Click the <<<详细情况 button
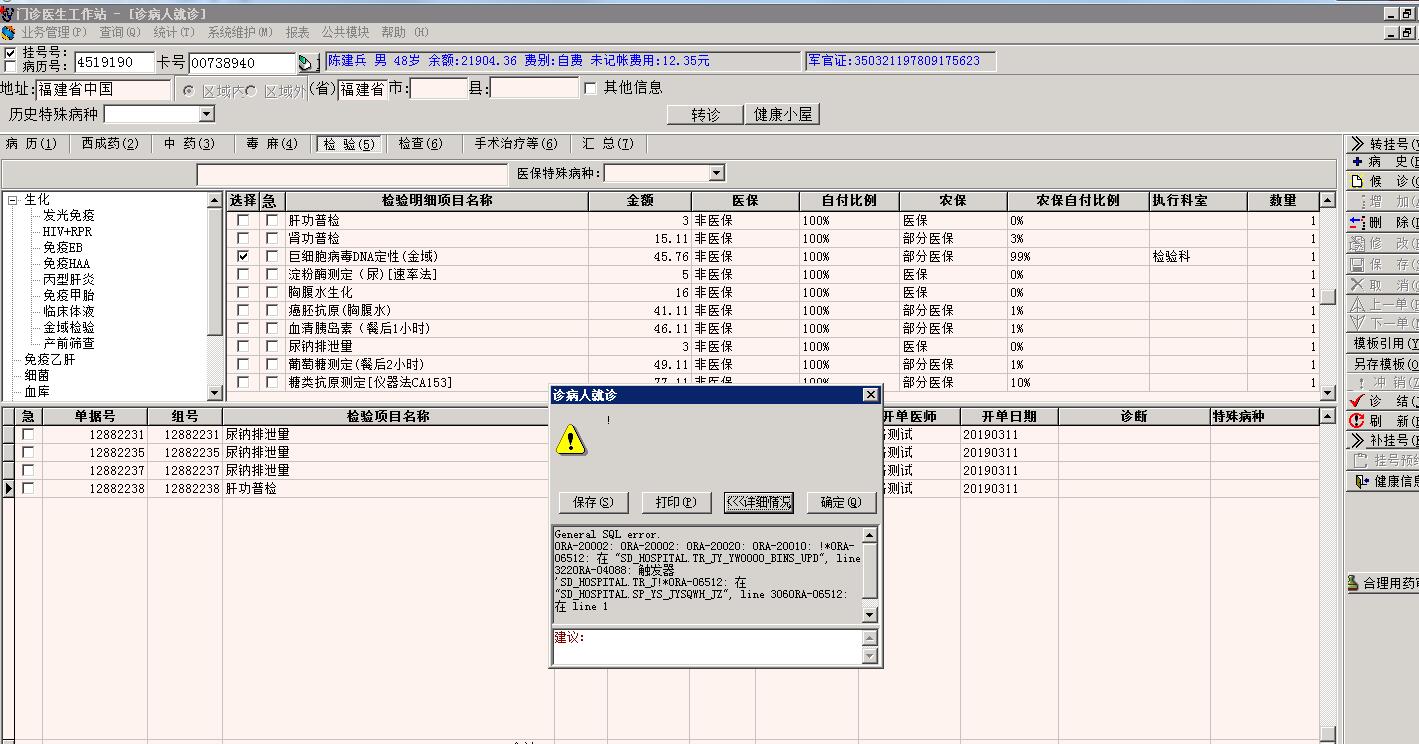Screen dimensions: 1419x744 (x=759, y=502)
